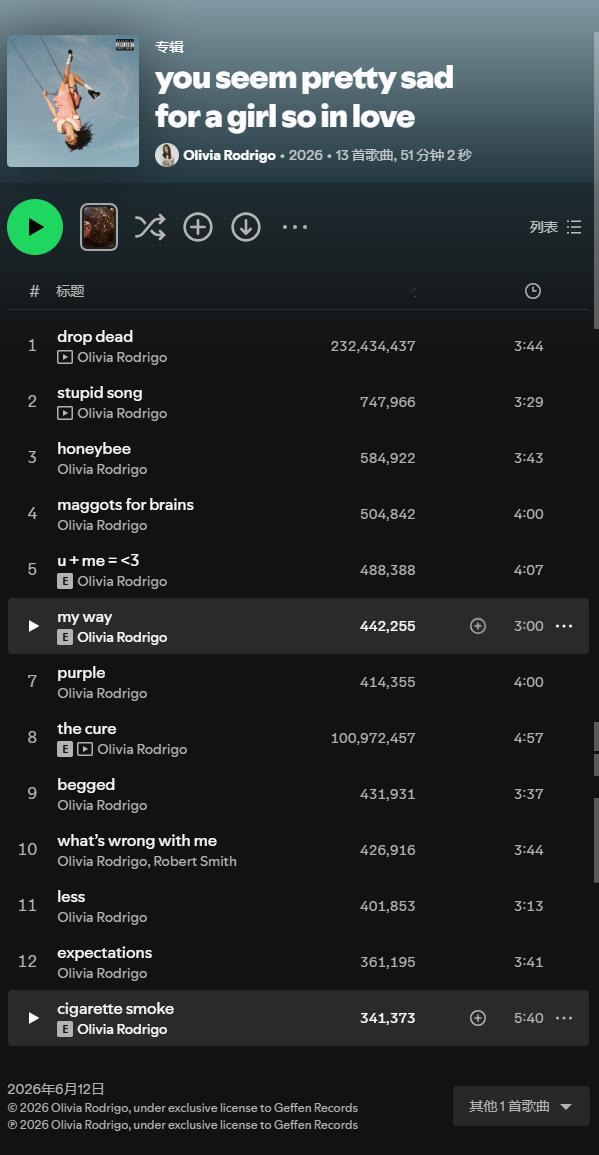Open more options for 'my way' track

[564, 626]
